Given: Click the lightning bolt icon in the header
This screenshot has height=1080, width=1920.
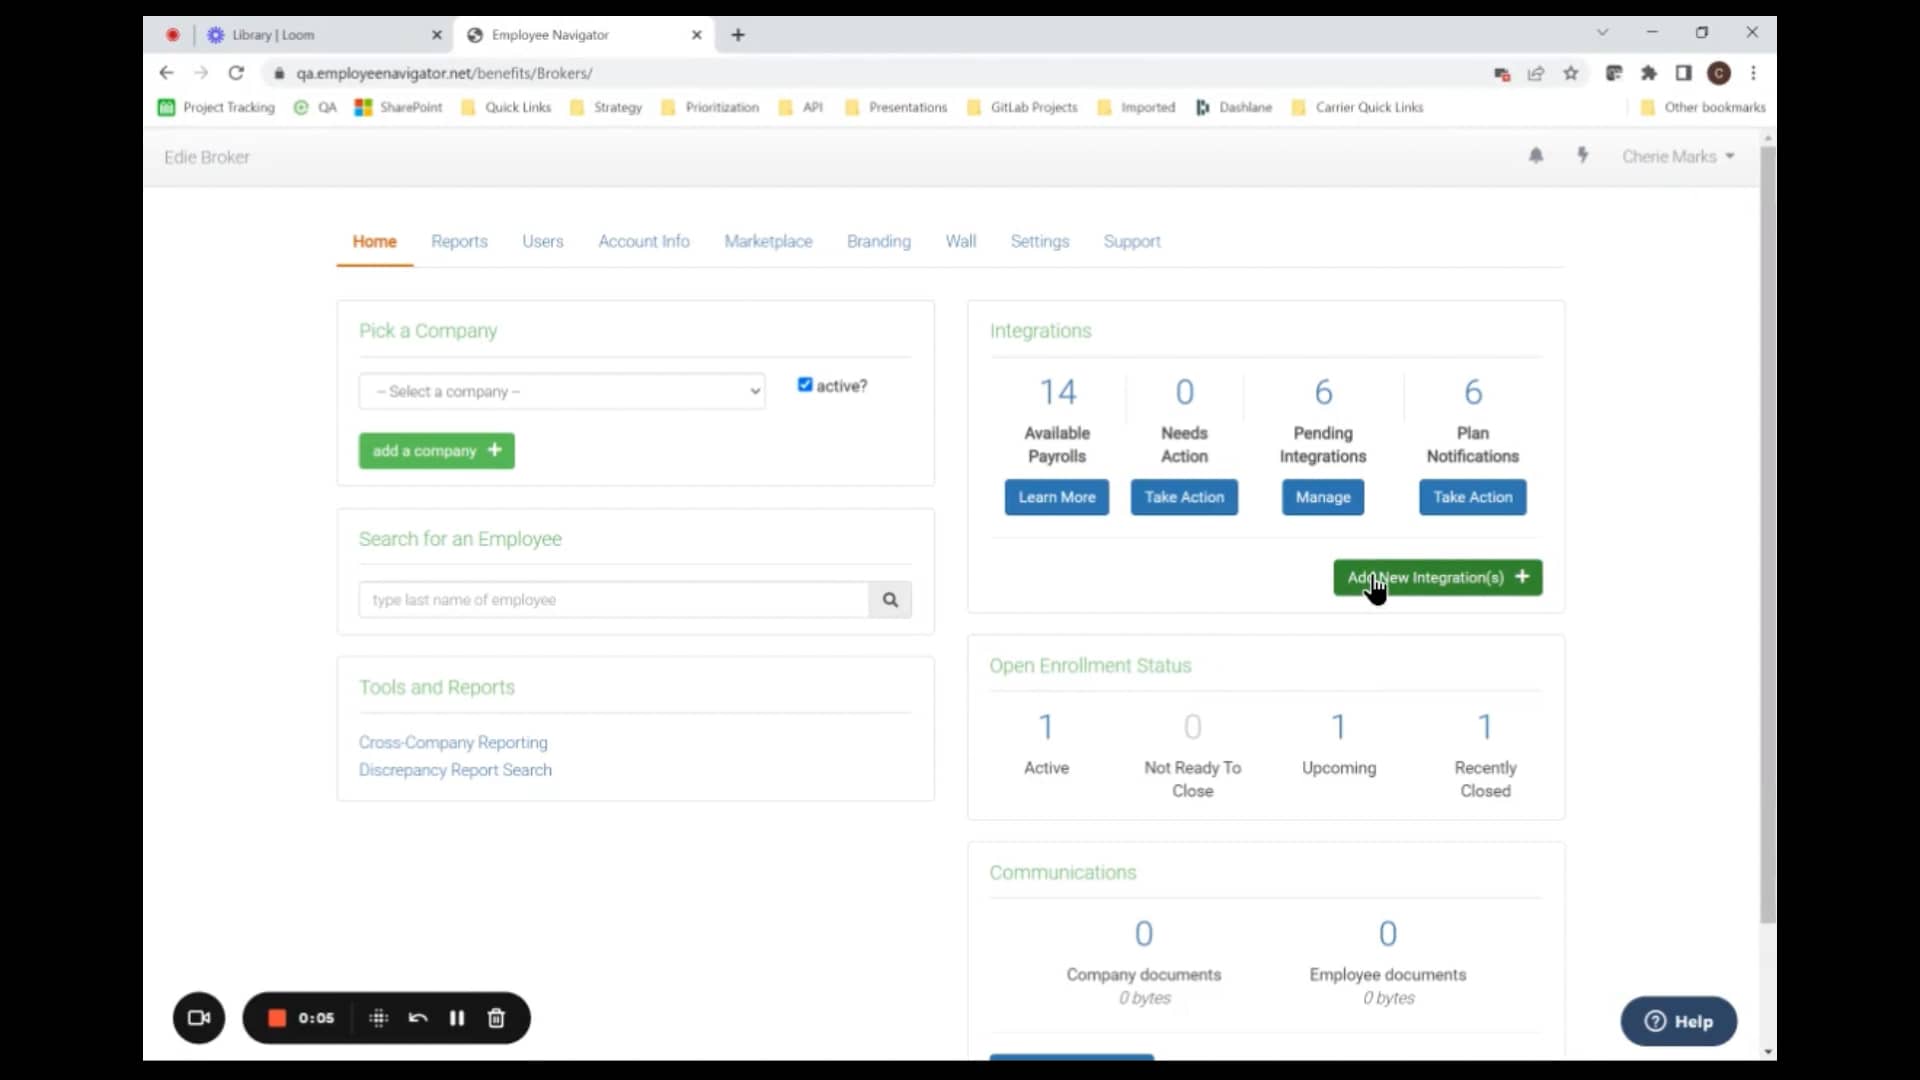Looking at the screenshot, I should 1583,155.
